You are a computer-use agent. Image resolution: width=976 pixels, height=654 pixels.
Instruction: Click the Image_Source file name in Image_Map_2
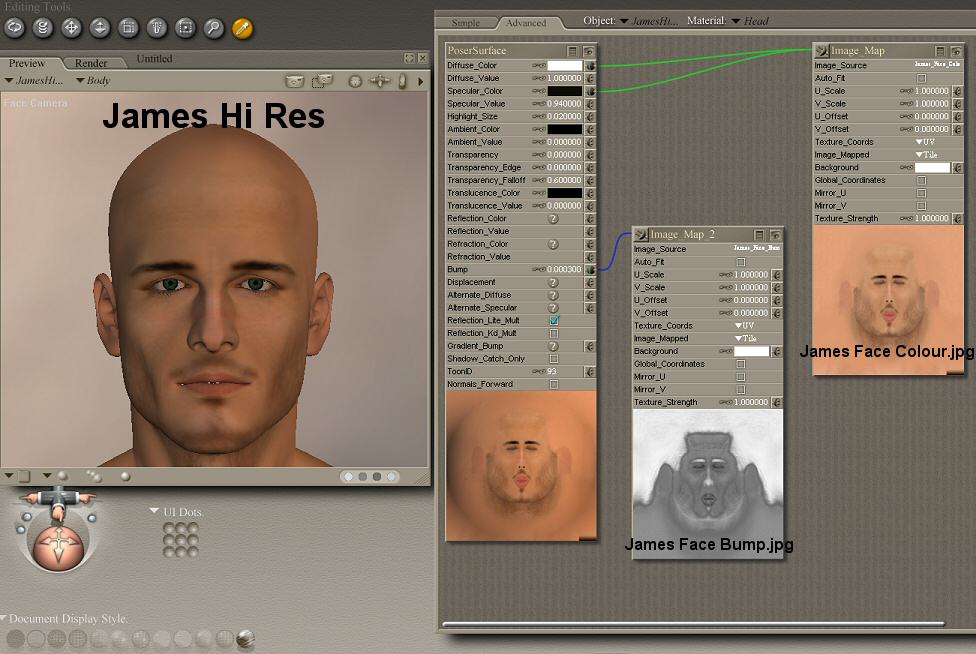pyautogui.click(x=756, y=248)
